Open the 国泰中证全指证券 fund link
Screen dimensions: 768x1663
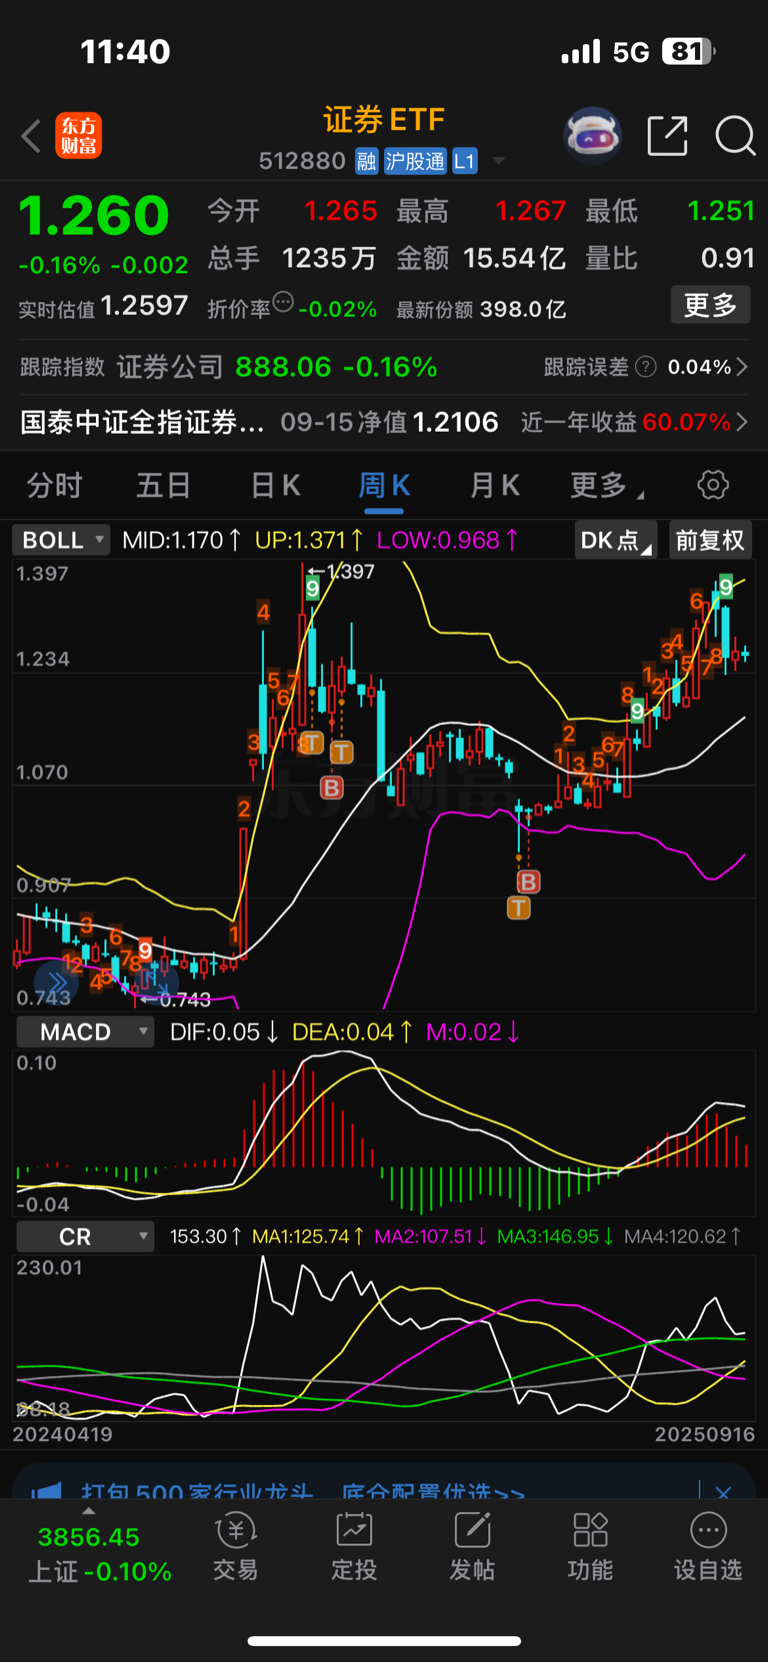point(143,422)
